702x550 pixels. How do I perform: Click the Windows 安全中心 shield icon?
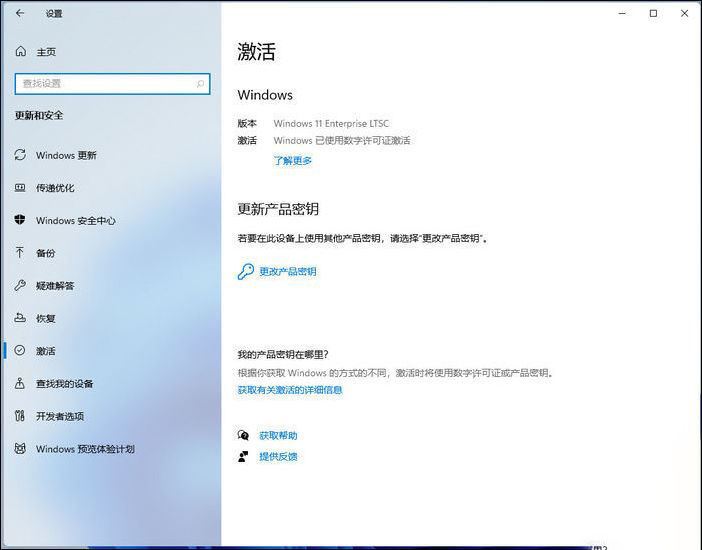(20, 220)
